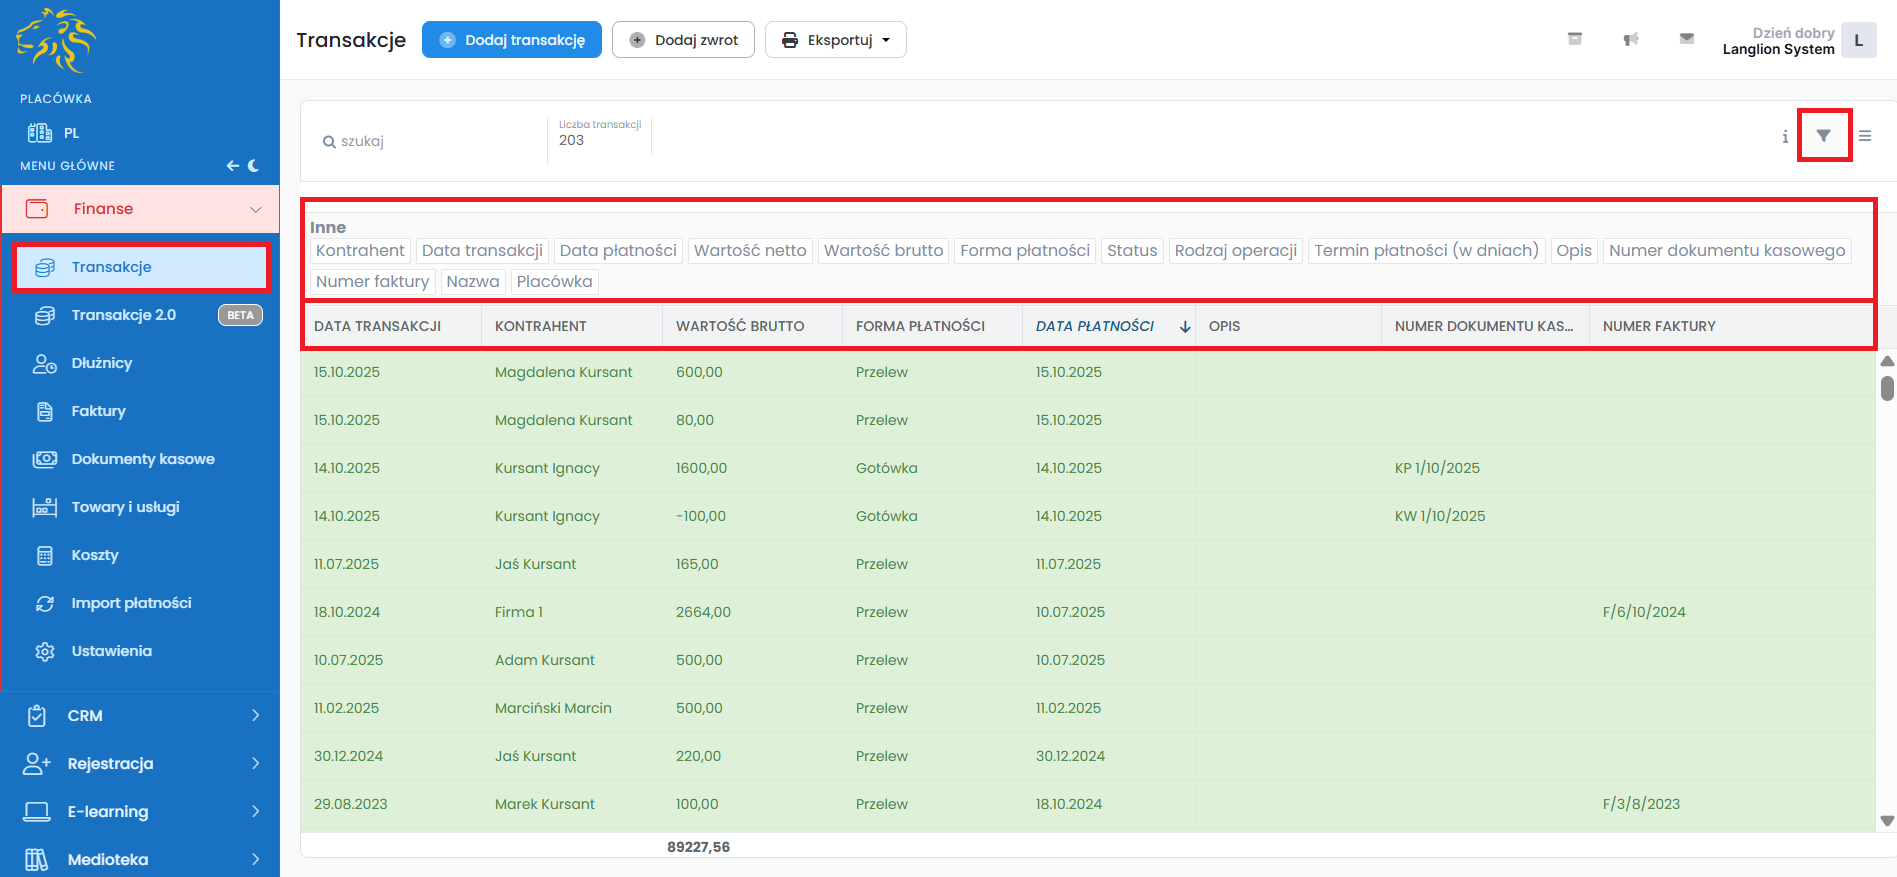Click the megaphone announcements icon
The width and height of the screenshot is (1897, 877).
click(1631, 39)
